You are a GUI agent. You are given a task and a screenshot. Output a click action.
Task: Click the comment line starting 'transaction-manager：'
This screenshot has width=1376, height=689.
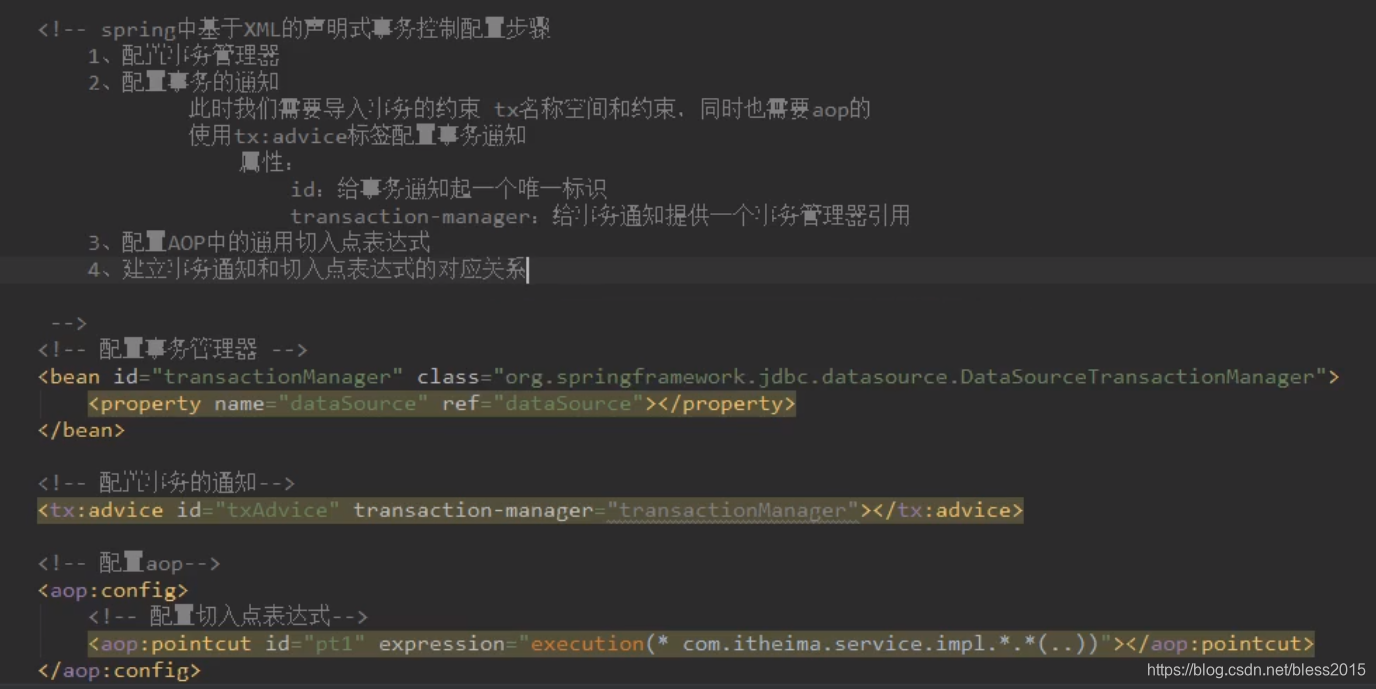600,216
